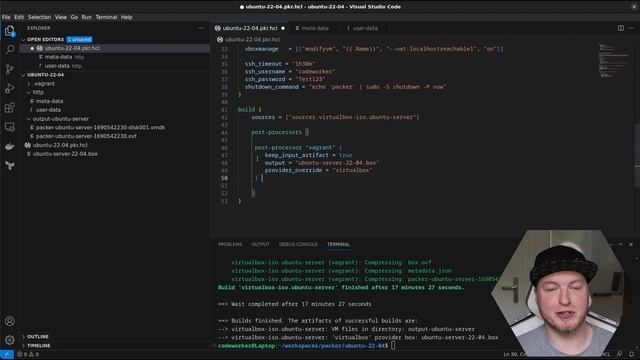Open the Explorer view in activity bar
The image size is (640, 360).
click(9, 31)
